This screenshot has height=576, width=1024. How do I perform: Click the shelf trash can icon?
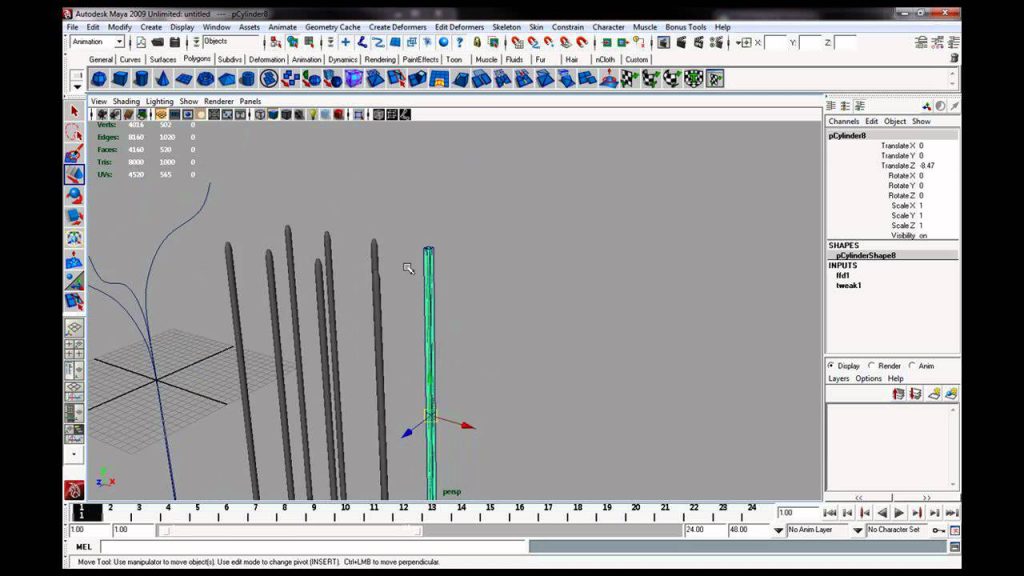954,59
